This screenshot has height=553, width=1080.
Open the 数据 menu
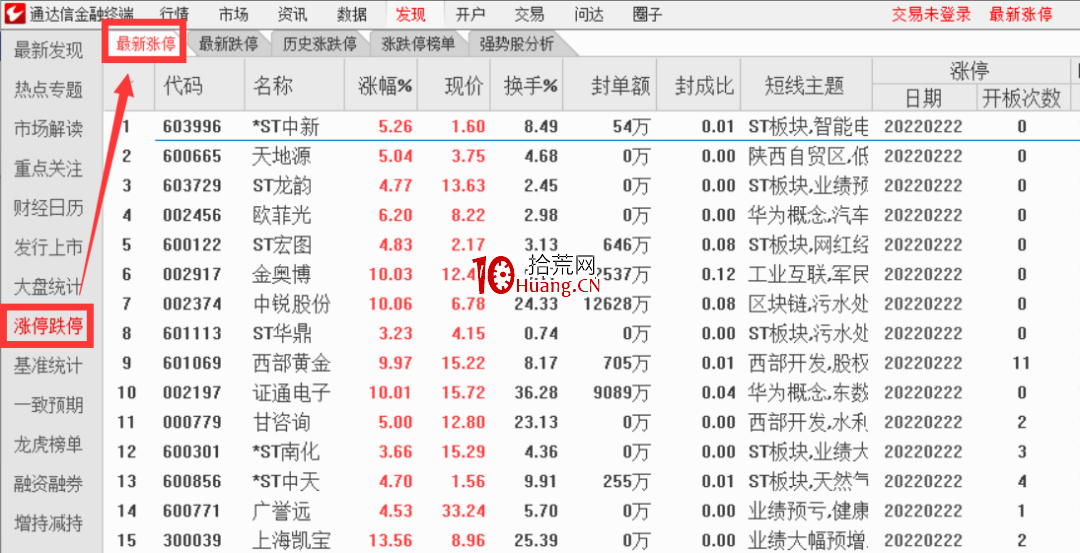(x=352, y=14)
